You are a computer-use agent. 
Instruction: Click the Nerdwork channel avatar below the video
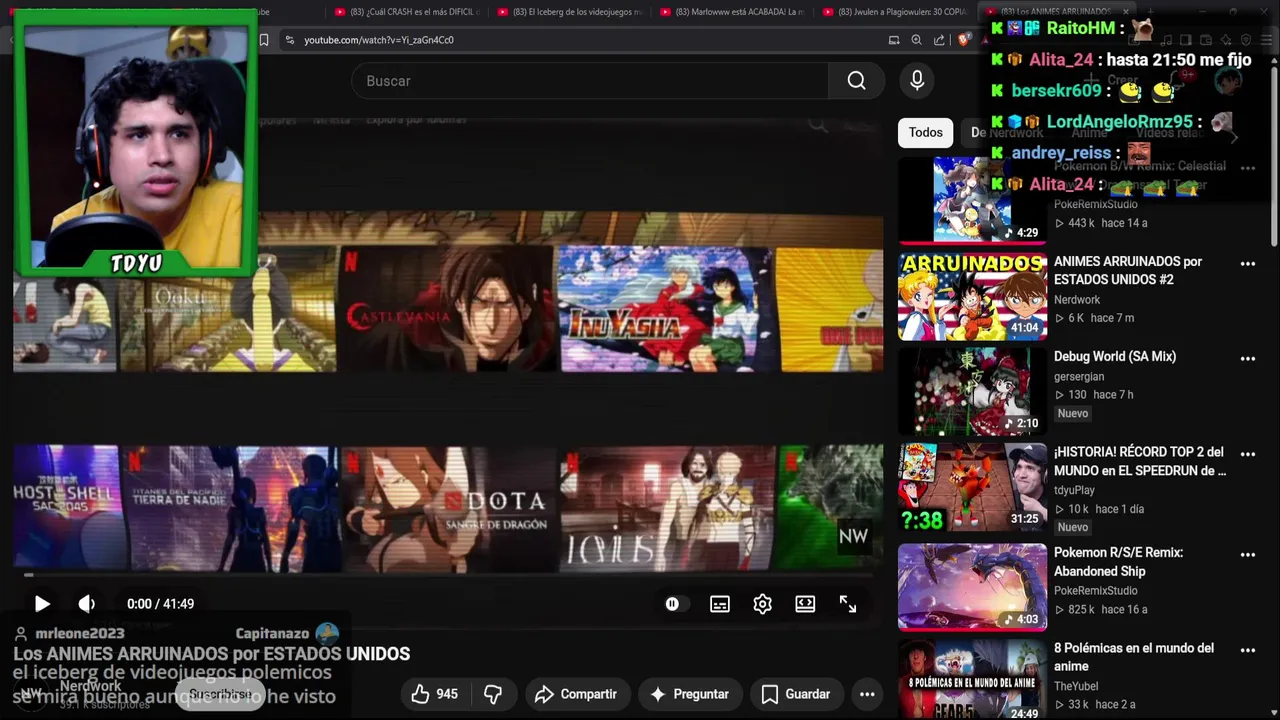coord(31,694)
